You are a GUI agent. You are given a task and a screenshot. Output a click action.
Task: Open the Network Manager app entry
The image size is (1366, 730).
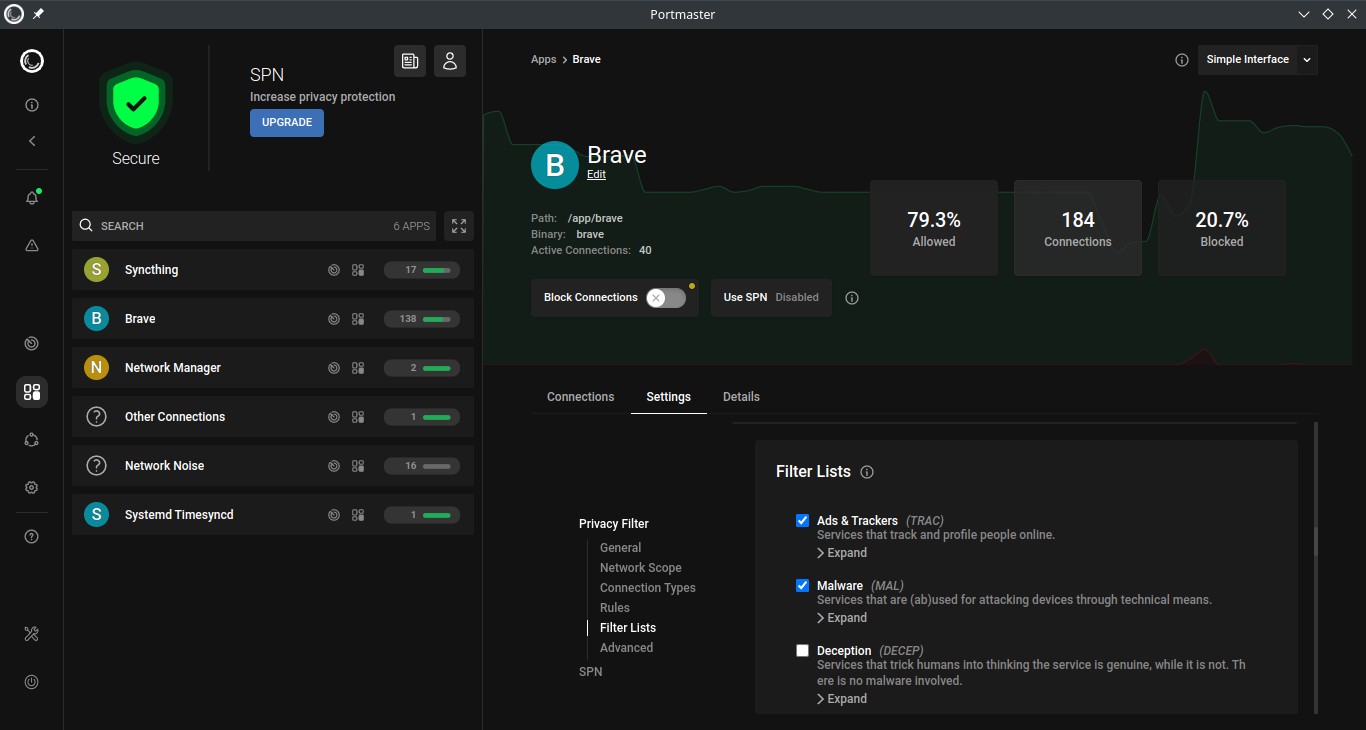273,368
